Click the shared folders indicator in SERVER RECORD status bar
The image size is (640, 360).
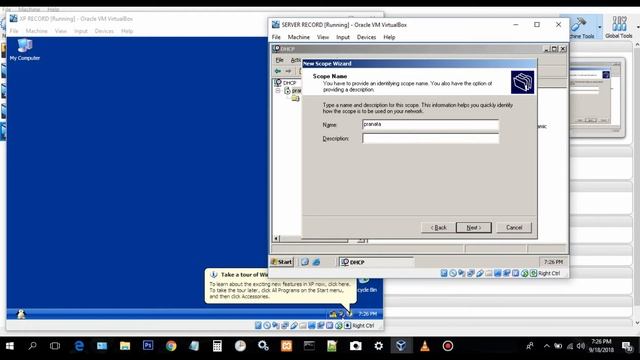[x=489, y=273]
